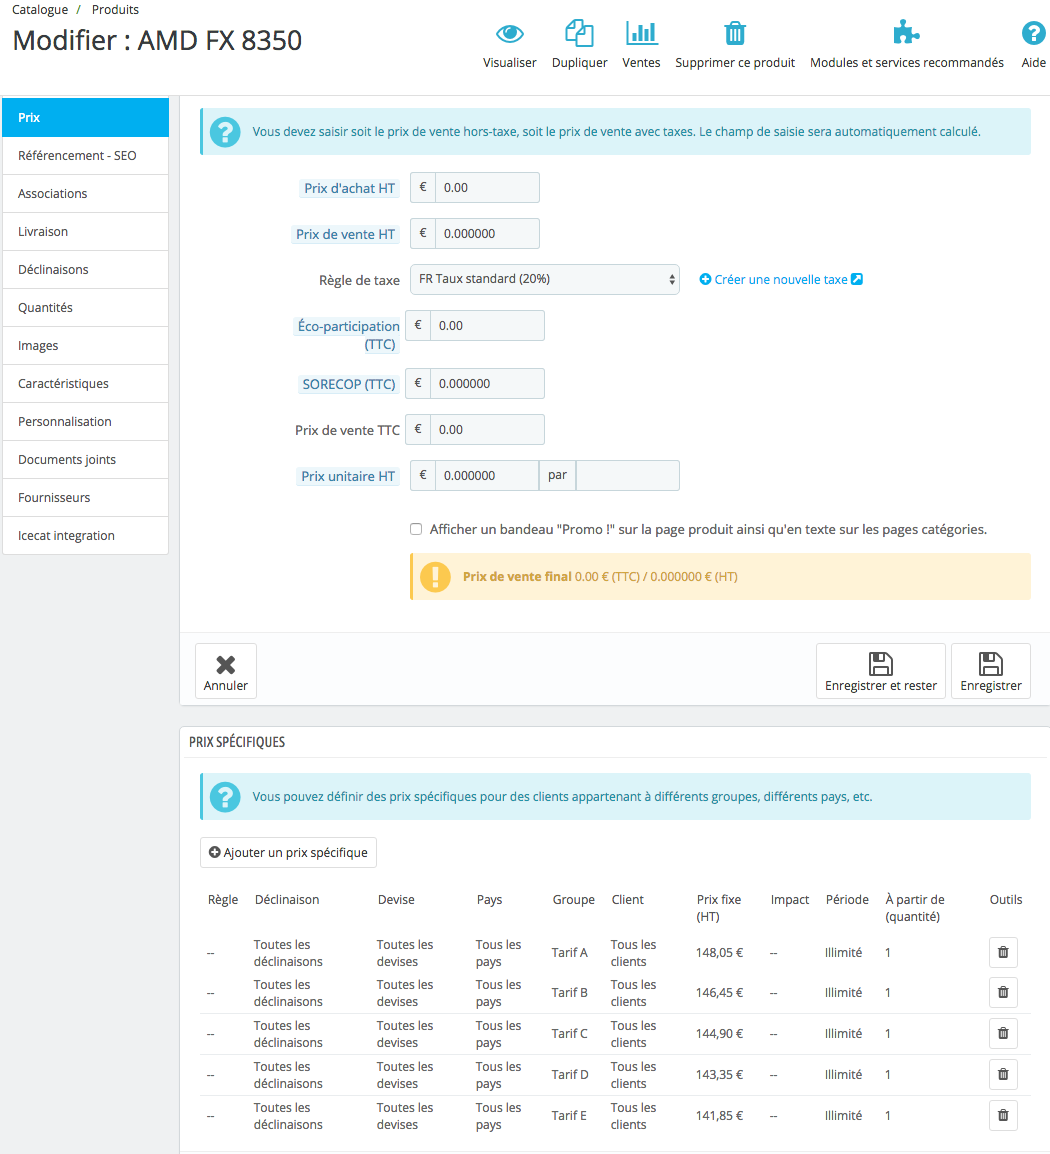Click the Prix d'achat HT label
Image resolution: width=1050 pixels, height=1154 pixels.
point(350,188)
